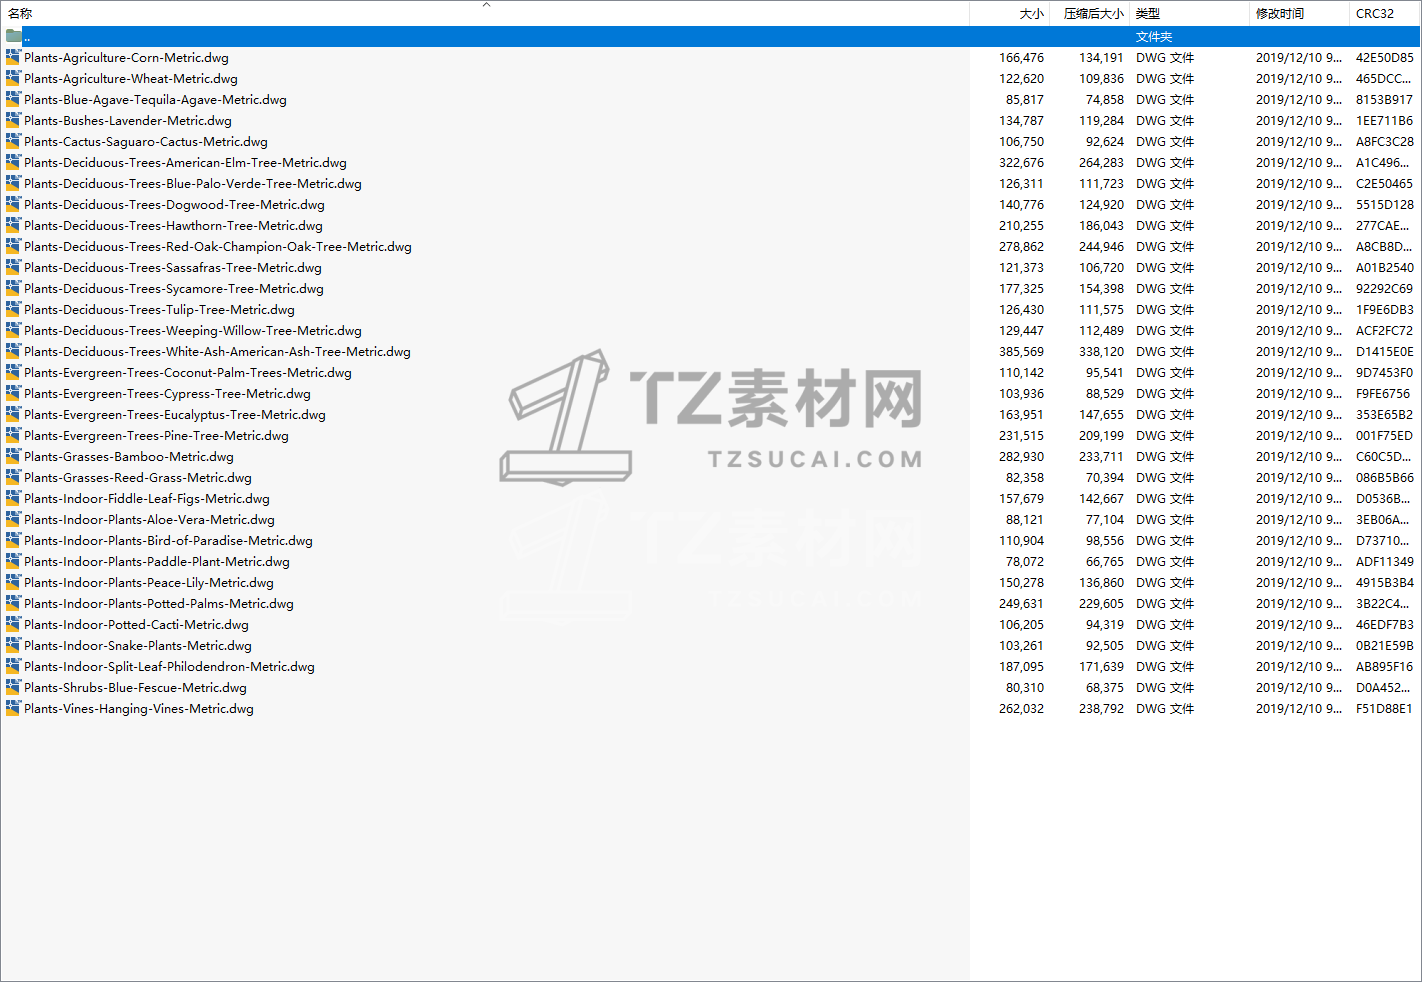Click the Aloe-Vera file icon
This screenshot has width=1422, height=982.
click(13, 520)
